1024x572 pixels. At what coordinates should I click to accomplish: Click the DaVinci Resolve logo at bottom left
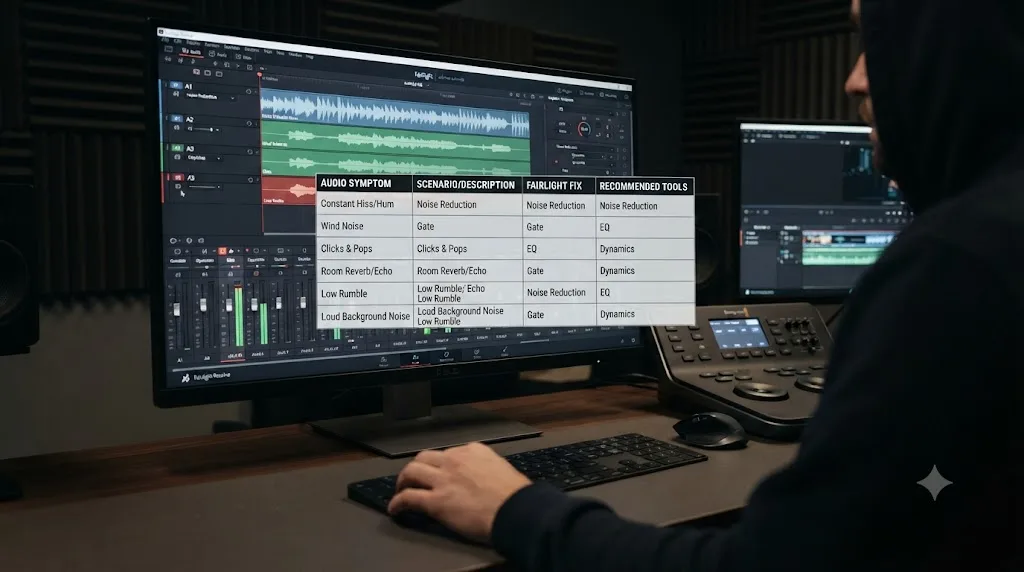[185, 378]
